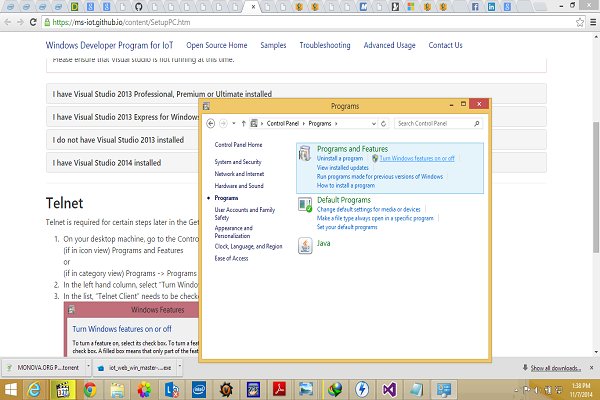The width and height of the screenshot is (600, 400).
Task: Open the Control Panel taskbar icon
Action: click(x=444, y=390)
